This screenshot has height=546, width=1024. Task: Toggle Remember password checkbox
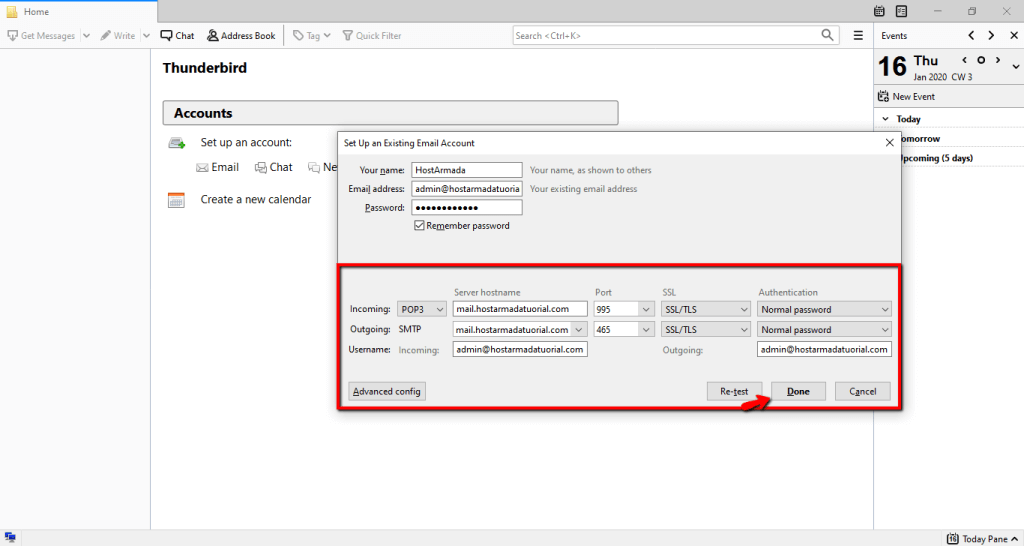419,225
